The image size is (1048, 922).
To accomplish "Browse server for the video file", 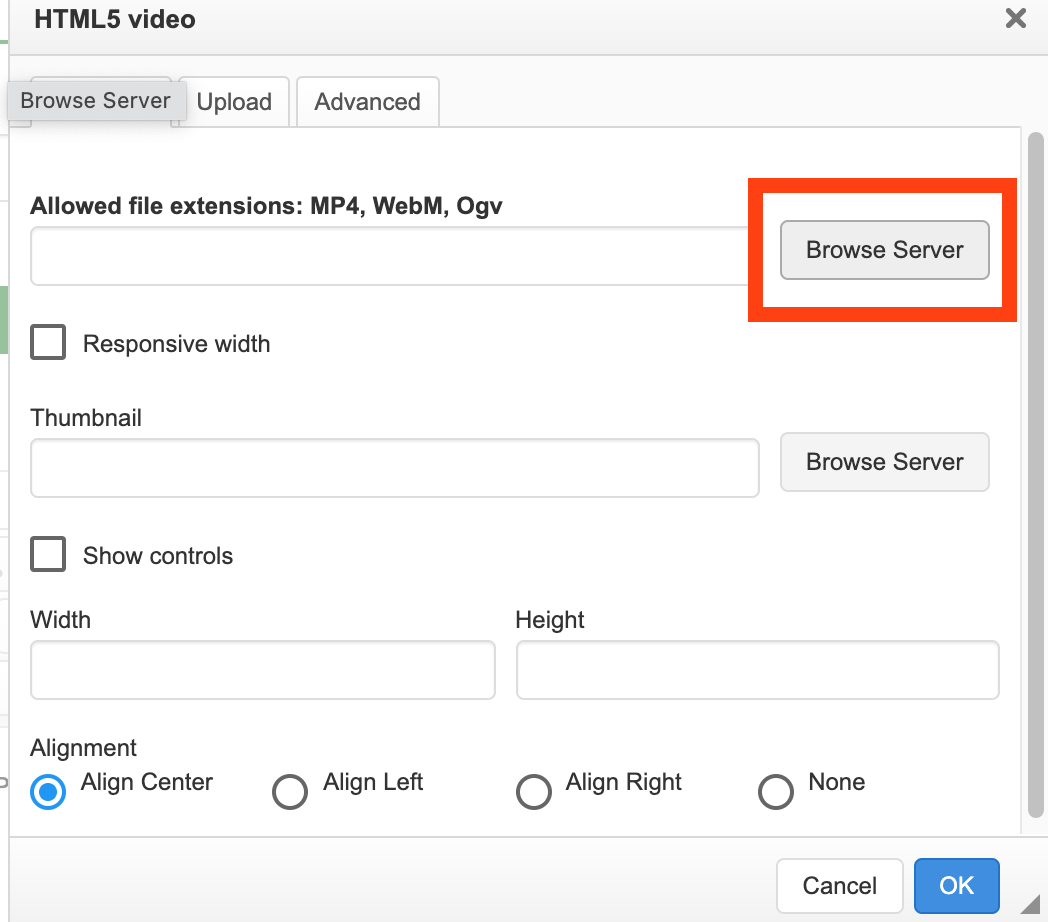I will click(x=884, y=250).
